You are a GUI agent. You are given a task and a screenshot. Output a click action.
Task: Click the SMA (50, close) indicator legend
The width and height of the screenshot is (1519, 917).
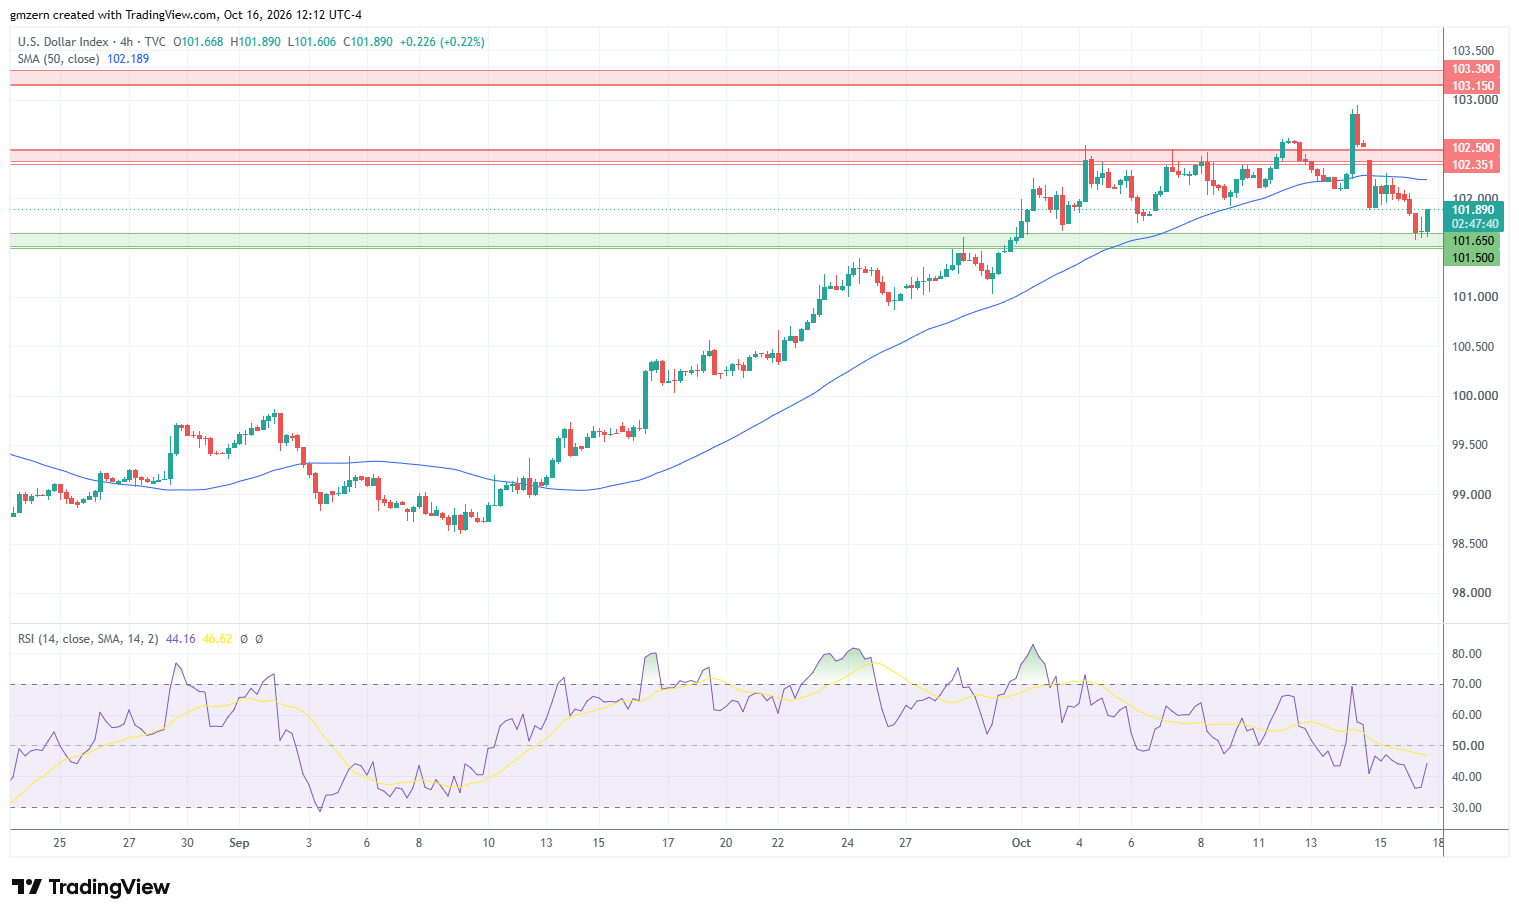click(59, 59)
